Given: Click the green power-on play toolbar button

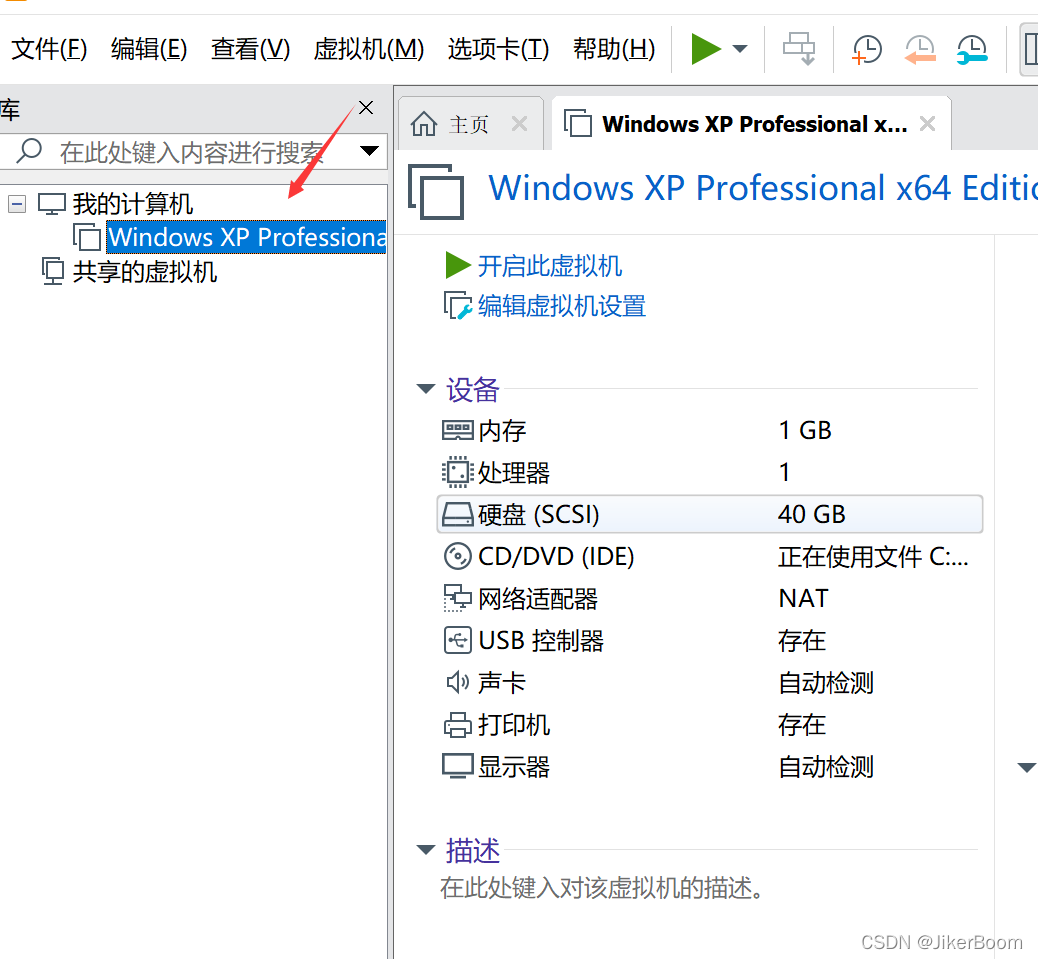Looking at the screenshot, I should (x=705, y=49).
